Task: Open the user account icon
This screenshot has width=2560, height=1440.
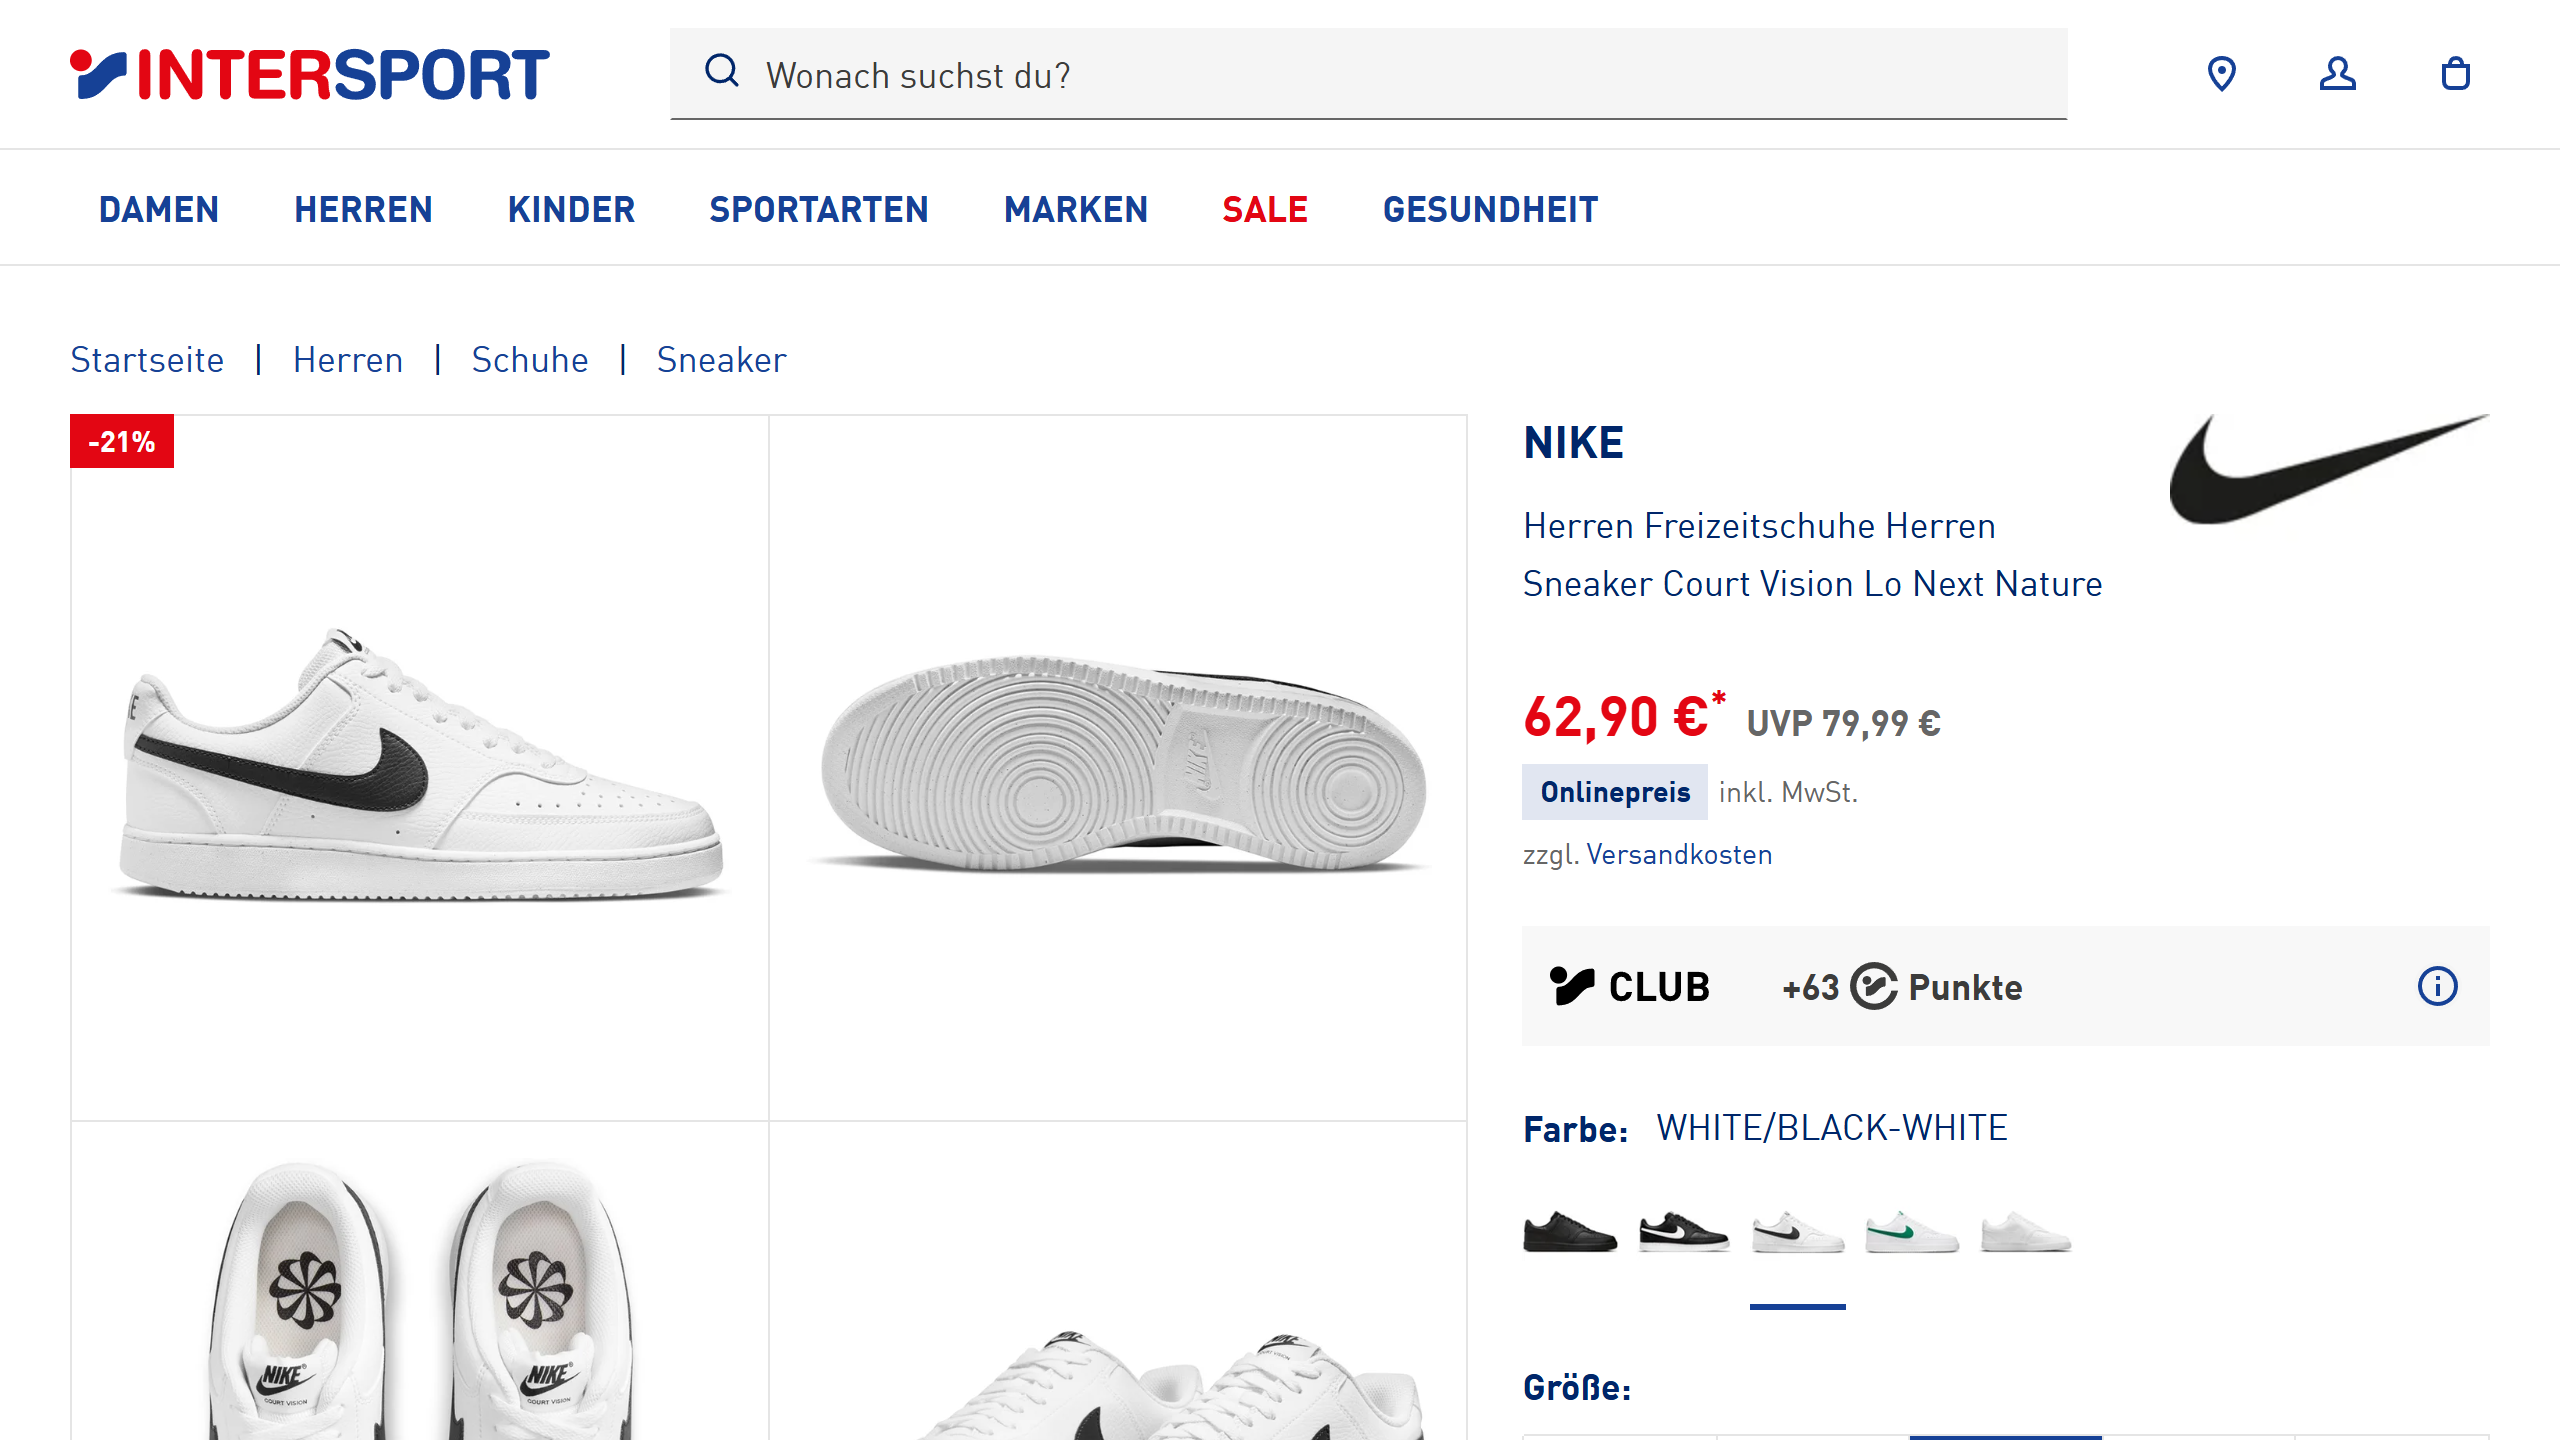Action: click(x=2337, y=74)
